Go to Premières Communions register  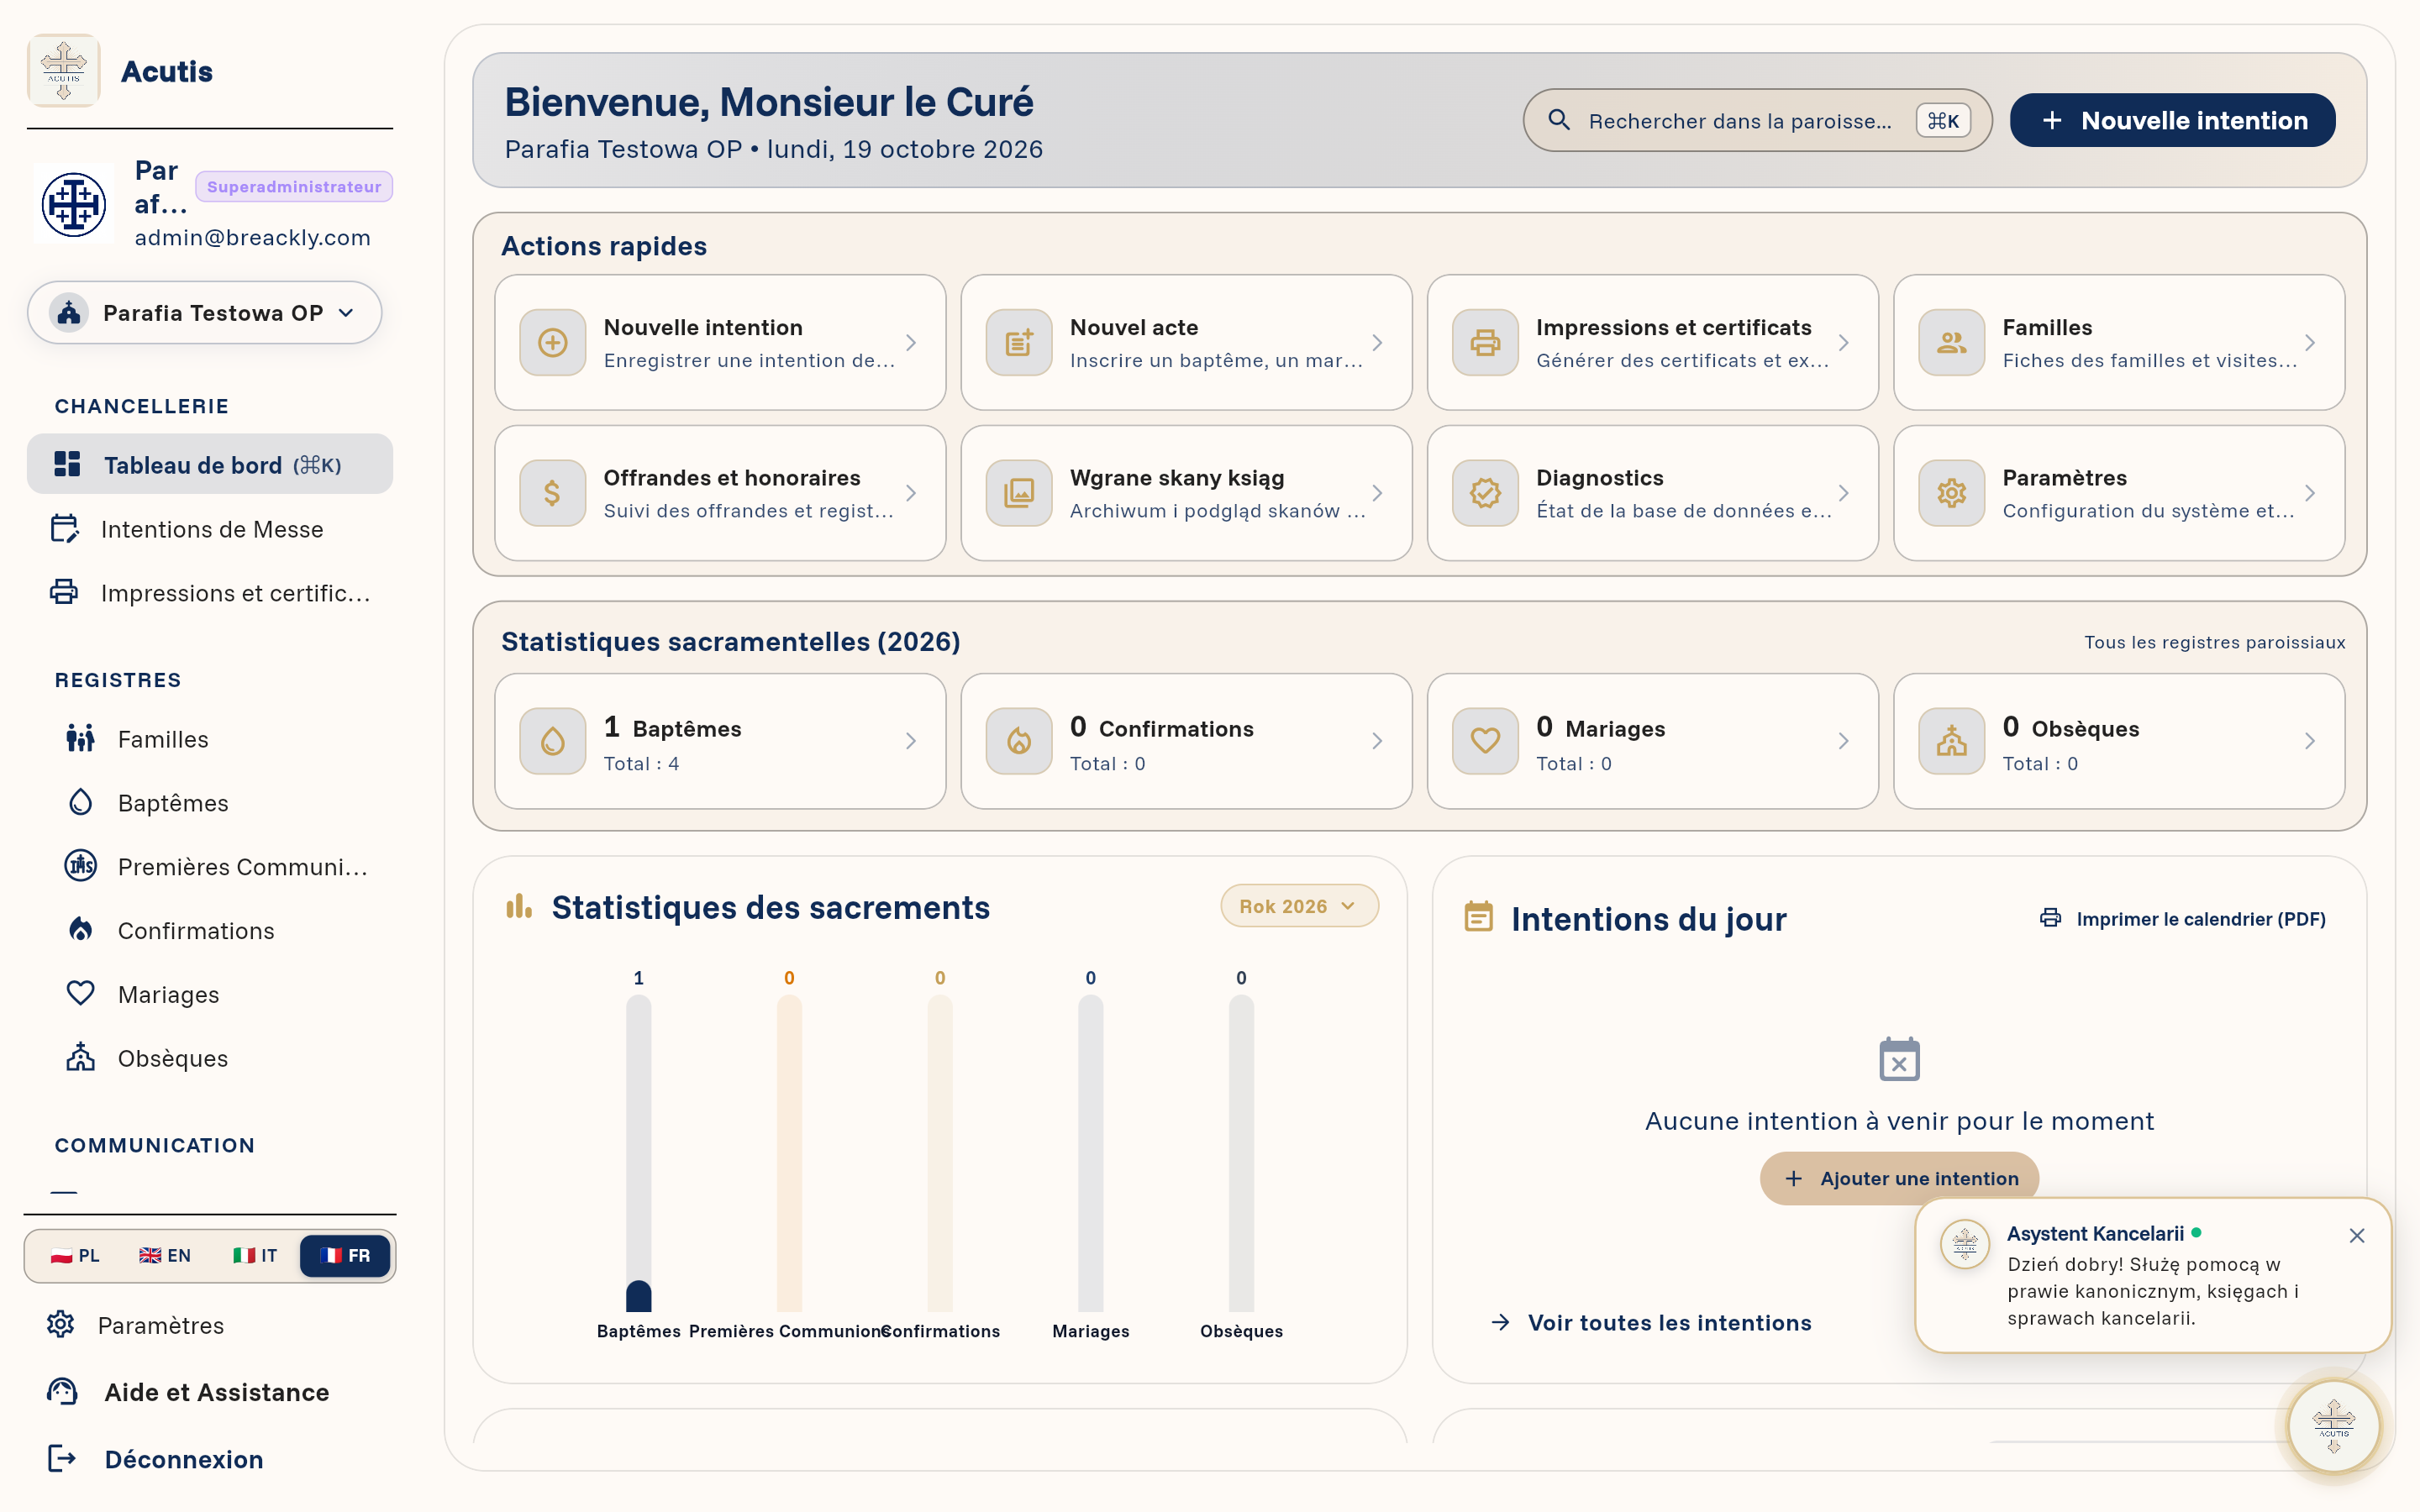tap(216, 866)
